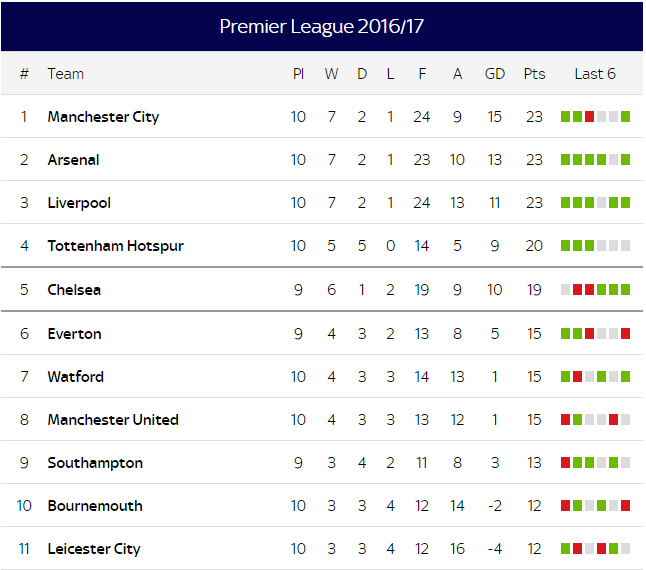The width and height of the screenshot is (646, 570).
Task: Click Chelsea's points value 19
Action: (x=534, y=290)
